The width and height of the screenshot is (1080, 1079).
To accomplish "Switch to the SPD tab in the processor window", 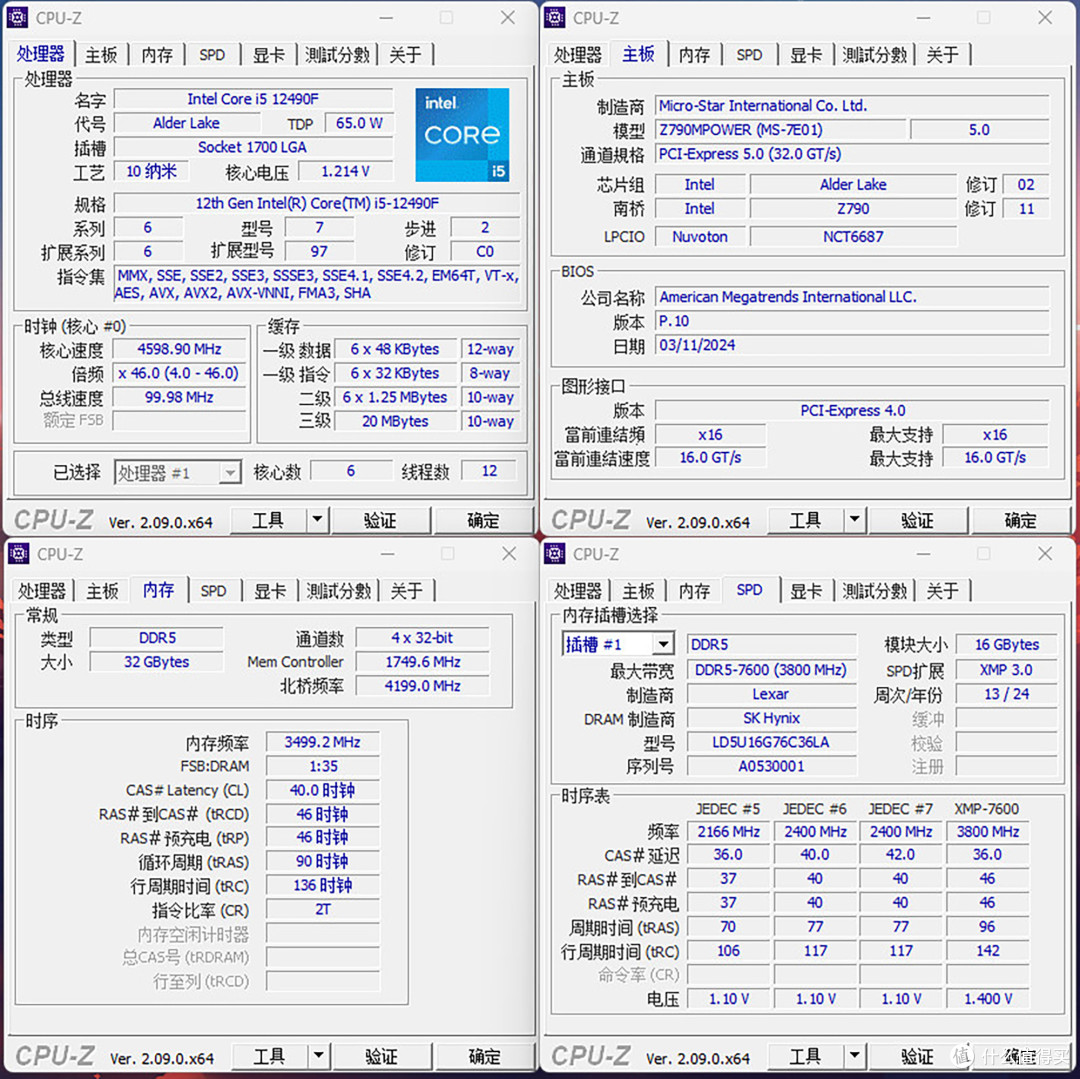I will coord(212,54).
